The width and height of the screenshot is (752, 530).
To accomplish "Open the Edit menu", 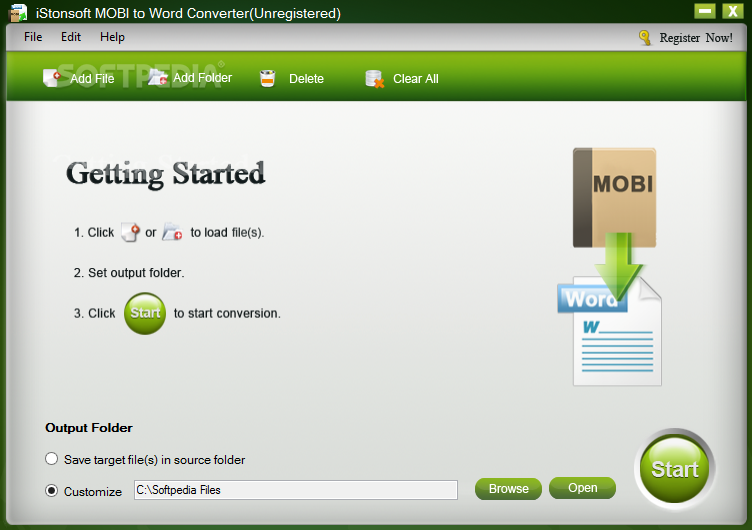I will pyautogui.click(x=71, y=37).
